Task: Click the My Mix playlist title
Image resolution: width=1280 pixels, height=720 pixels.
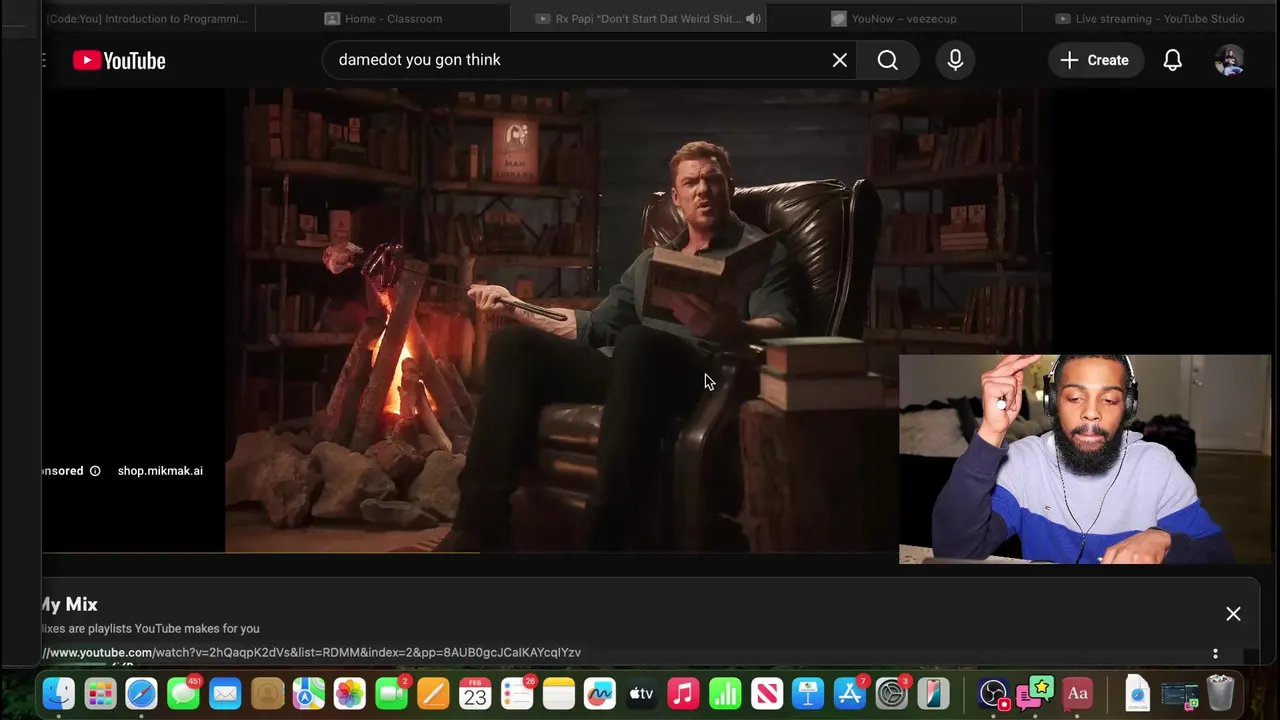Action: click(x=68, y=604)
